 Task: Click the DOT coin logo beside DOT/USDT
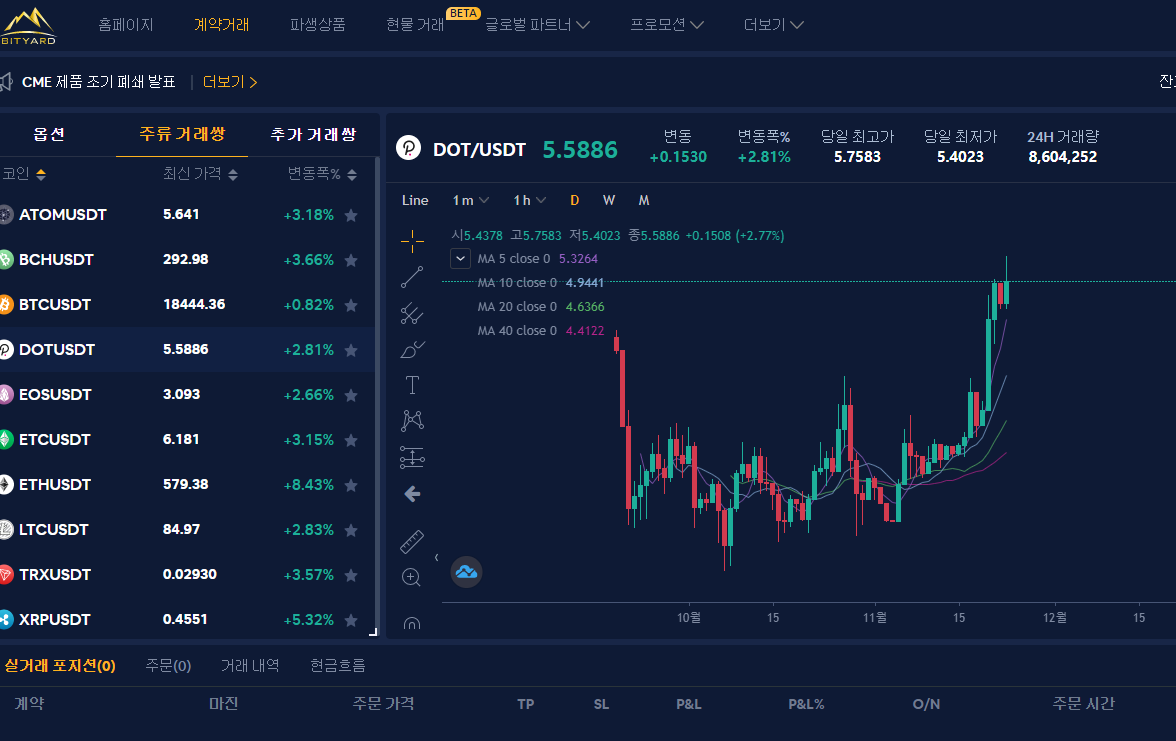click(409, 148)
